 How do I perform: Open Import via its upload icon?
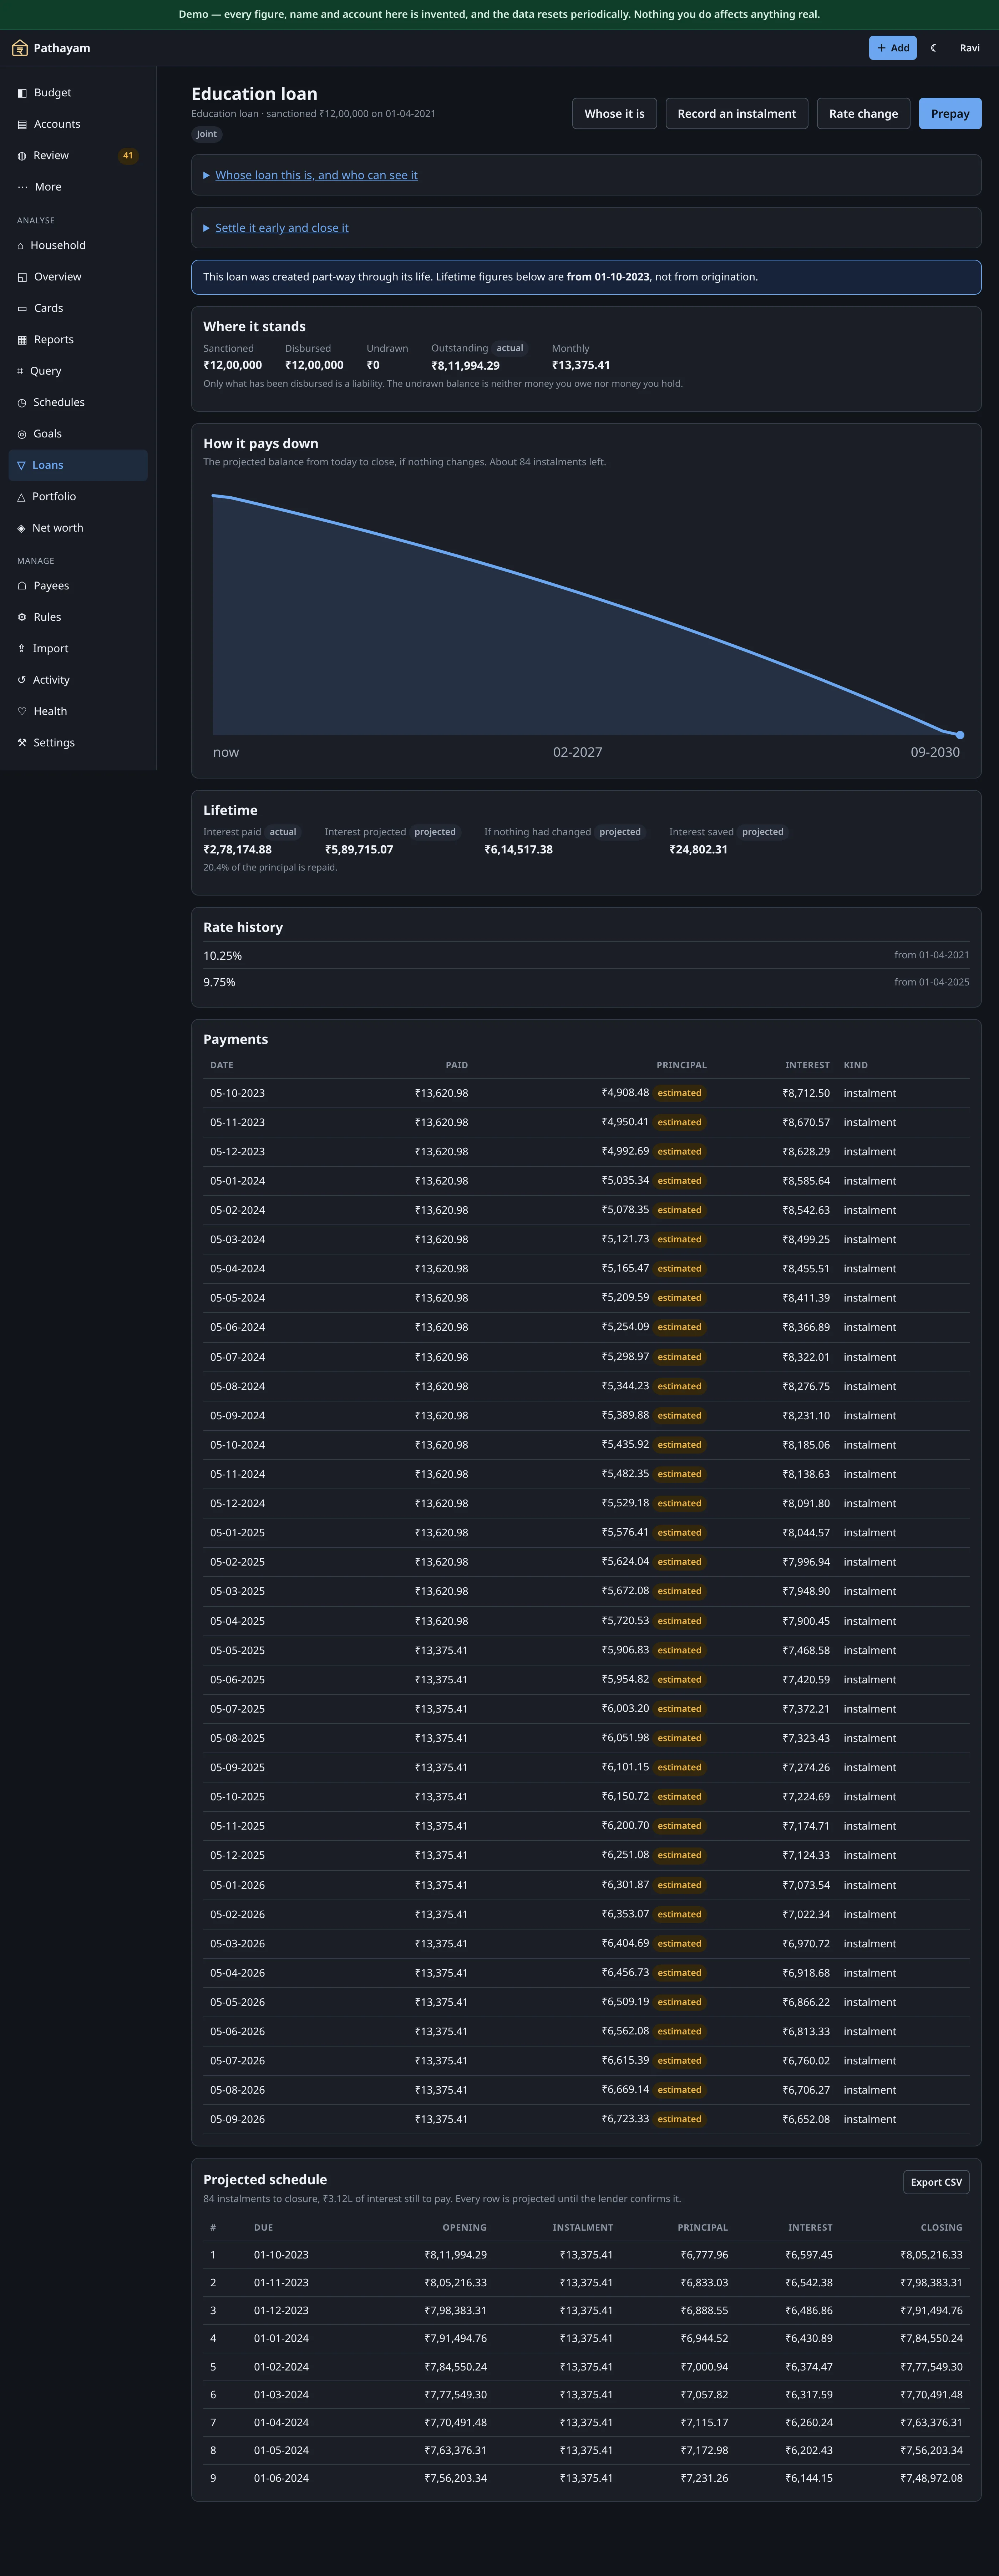click(x=21, y=649)
